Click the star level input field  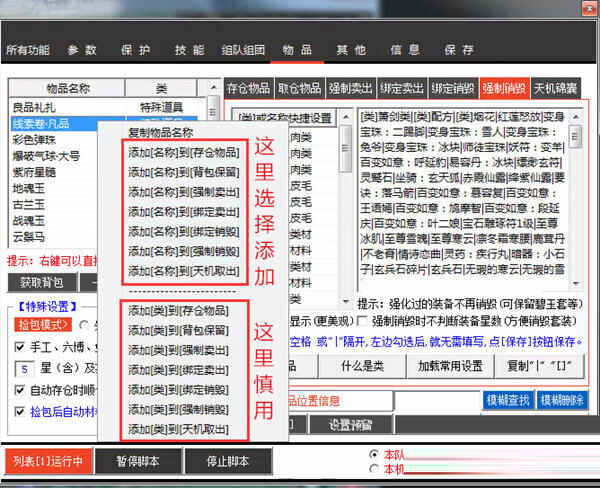point(24,369)
